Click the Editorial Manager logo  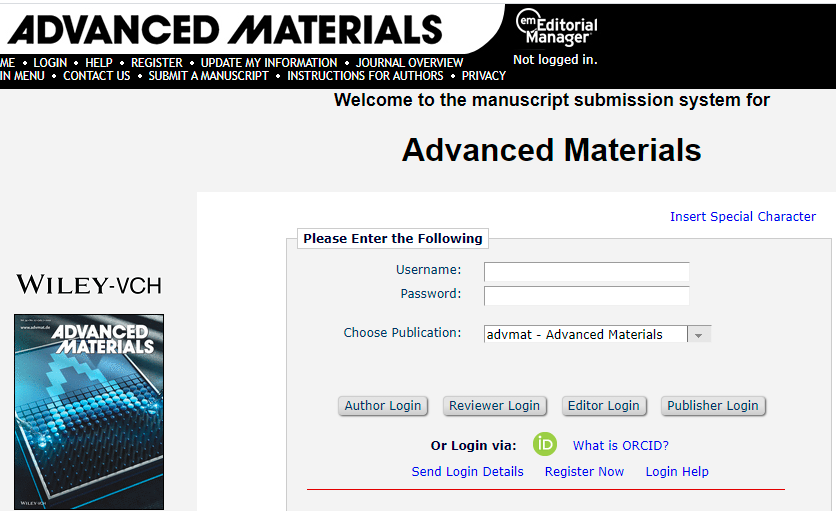pos(556,28)
